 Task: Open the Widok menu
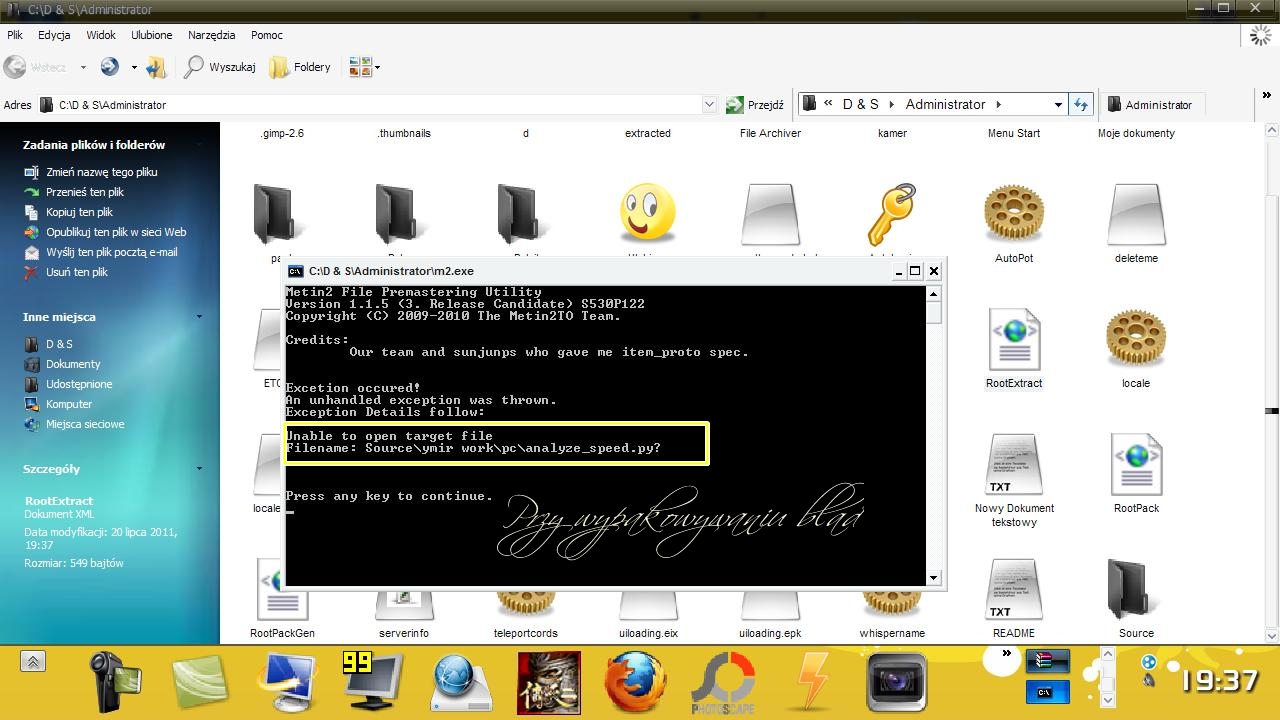(101, 35)
